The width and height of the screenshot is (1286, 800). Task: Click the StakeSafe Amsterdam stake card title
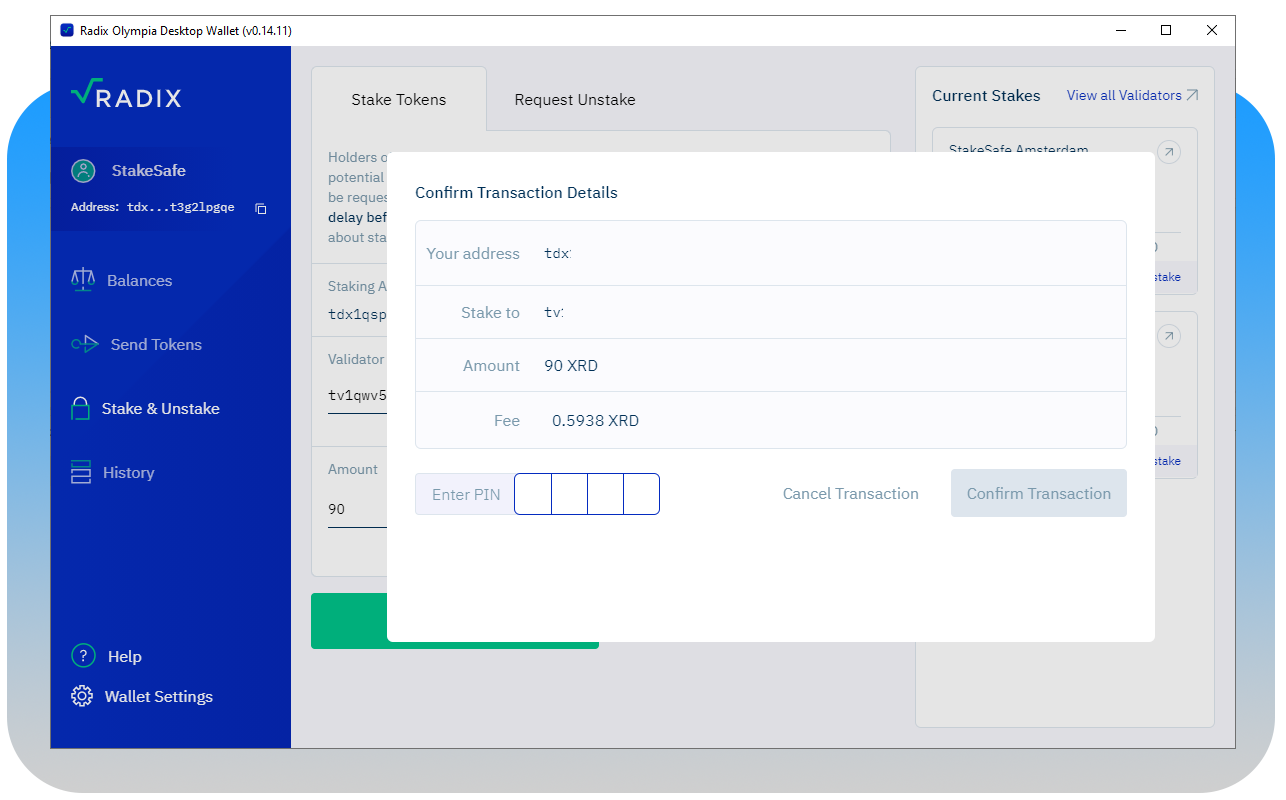(1018, 150)
